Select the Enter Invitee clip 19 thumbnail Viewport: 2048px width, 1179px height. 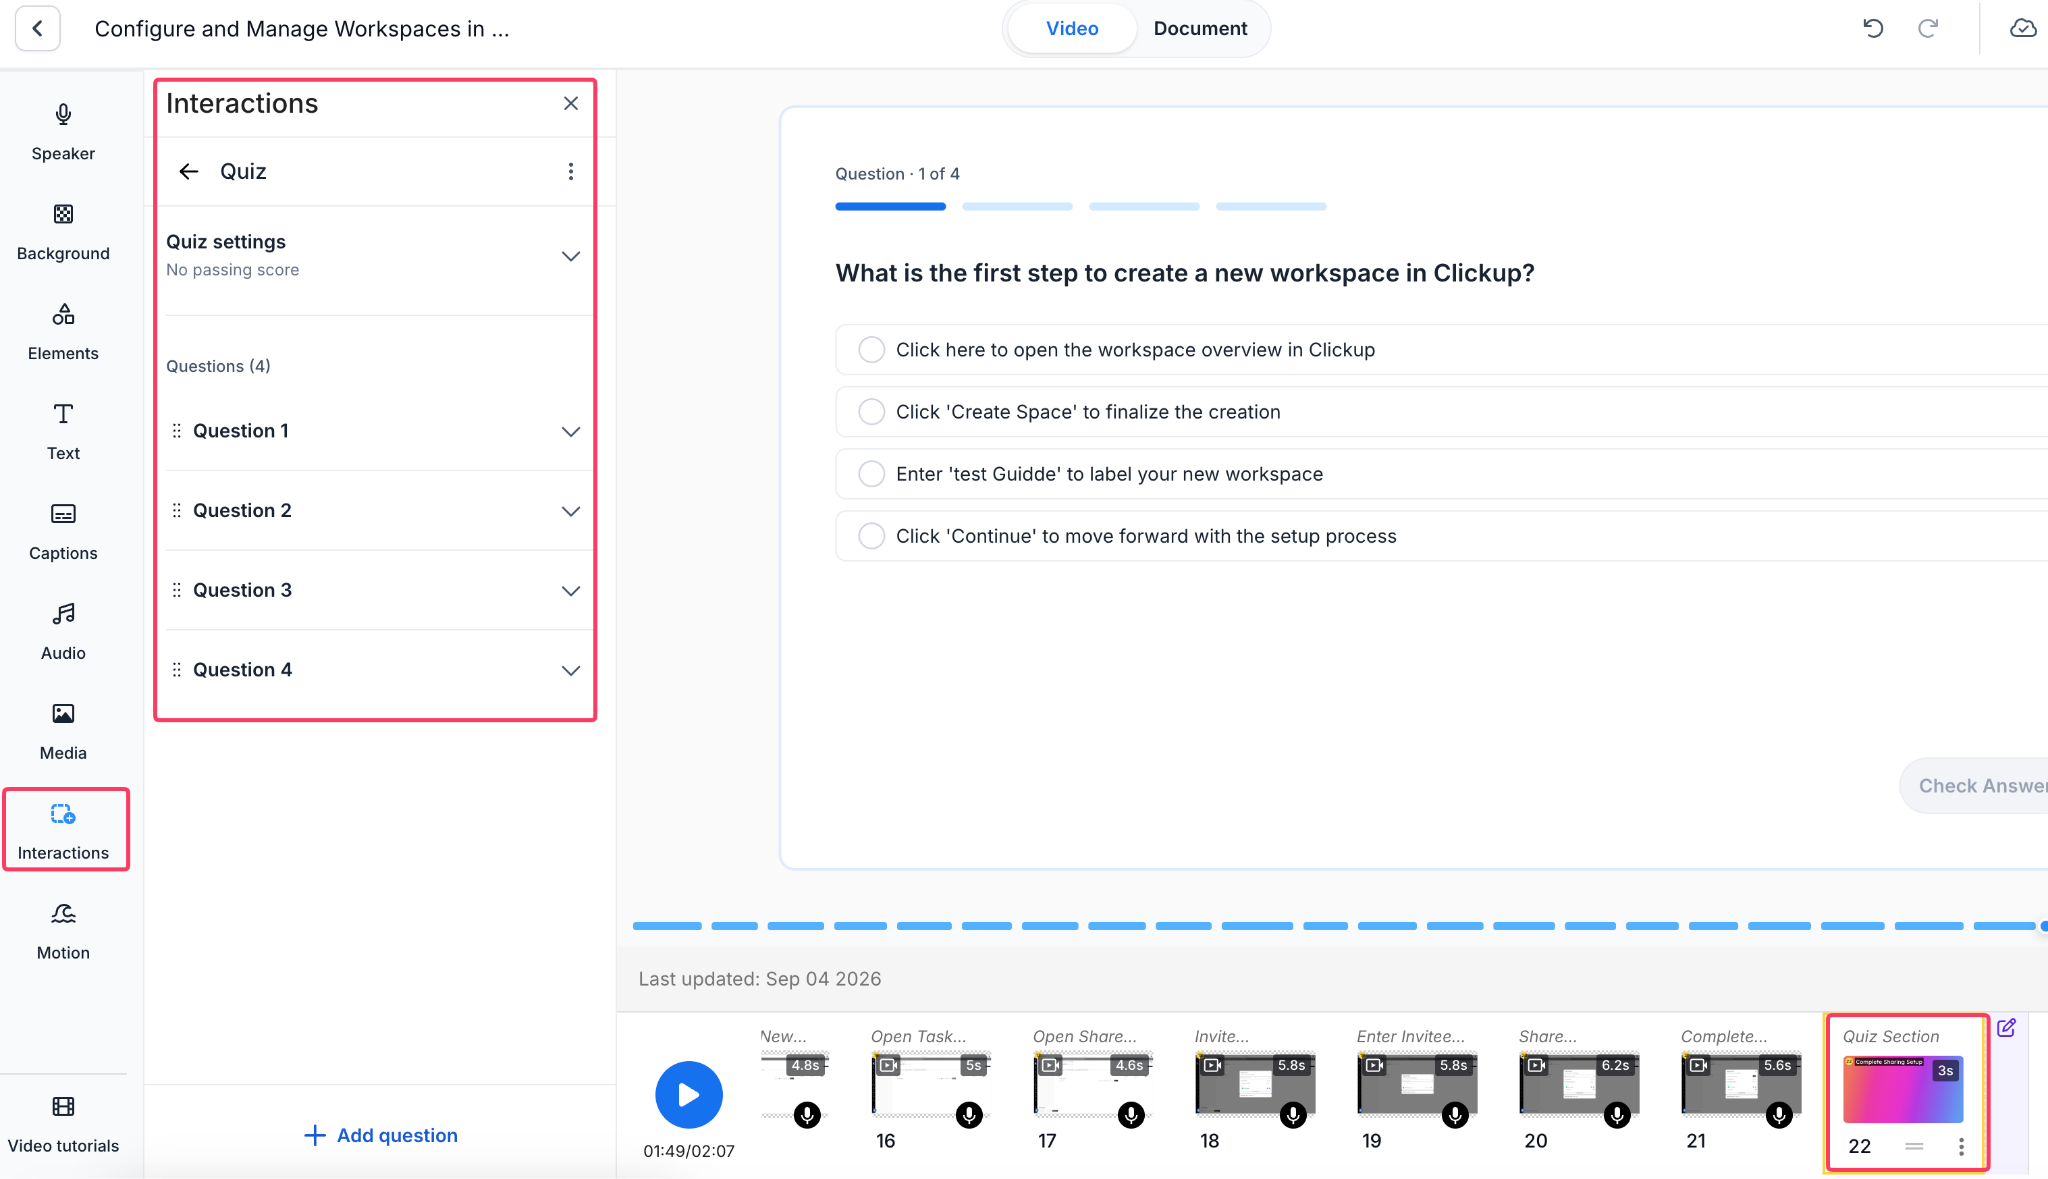pos(1417,1084)
